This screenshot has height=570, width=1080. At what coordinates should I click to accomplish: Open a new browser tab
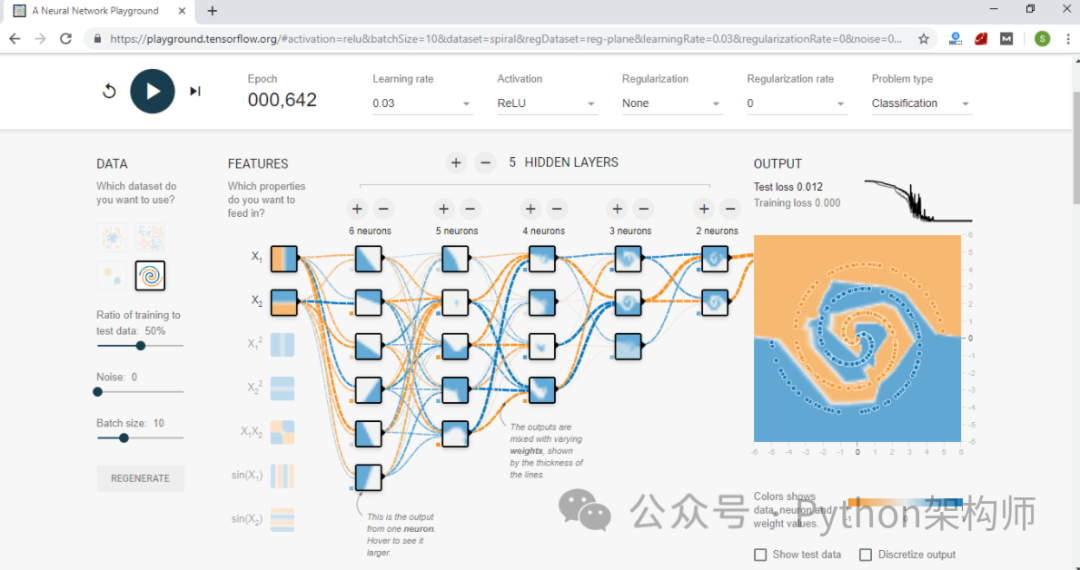point(212,11)
